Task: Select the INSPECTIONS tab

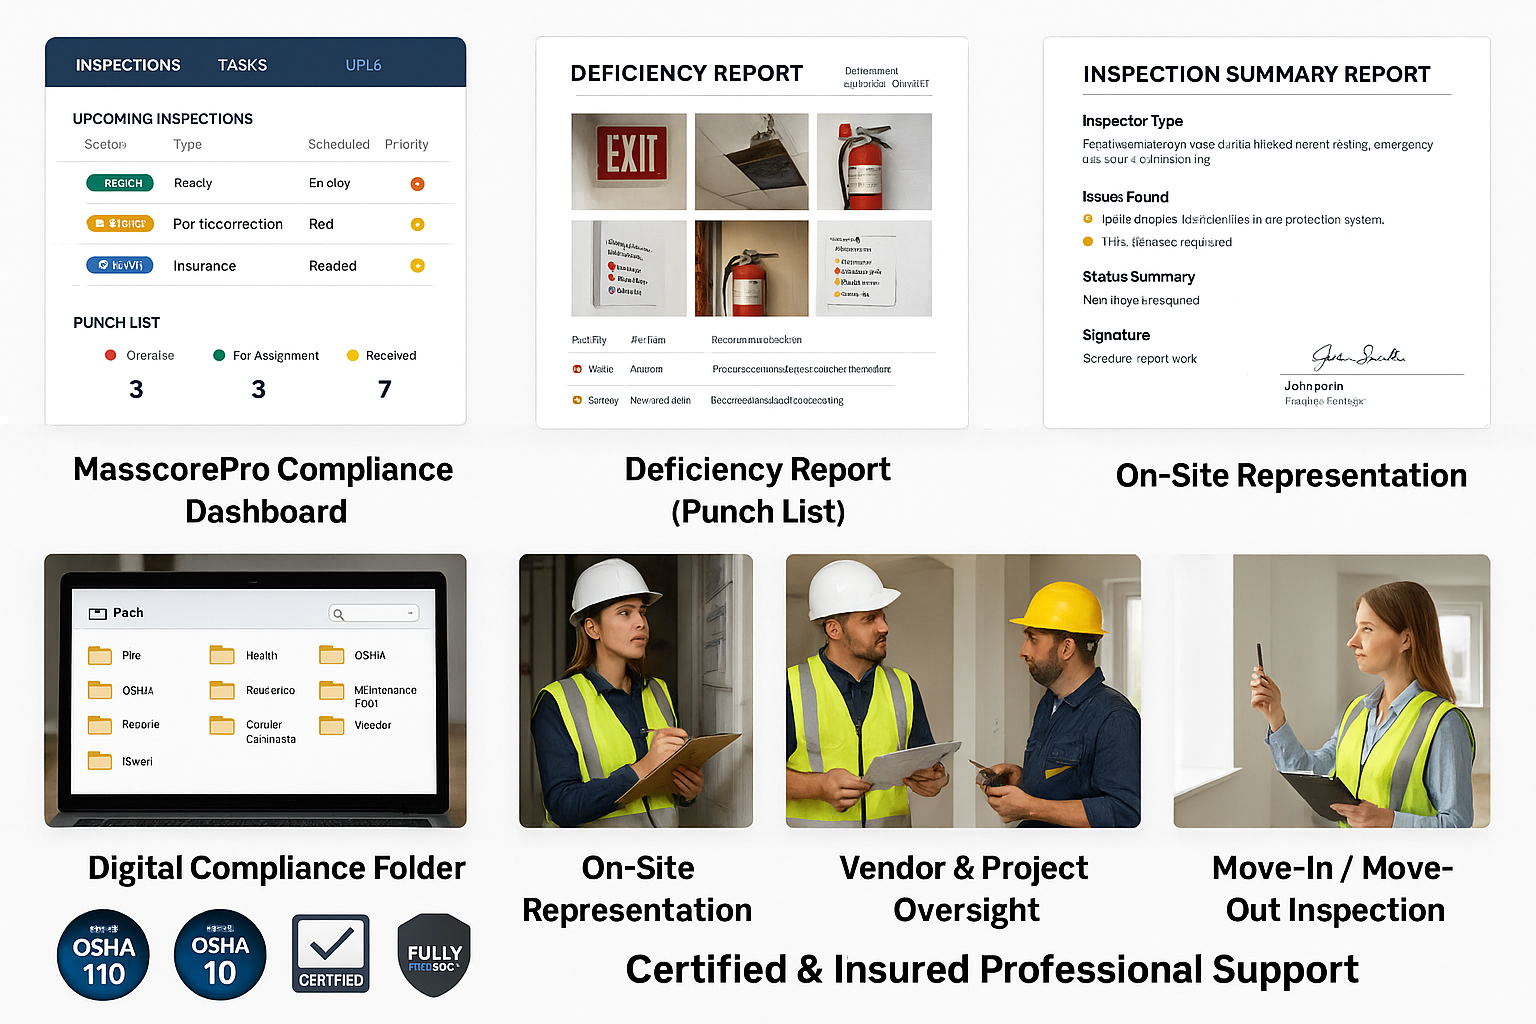Action: click(128, 64)
